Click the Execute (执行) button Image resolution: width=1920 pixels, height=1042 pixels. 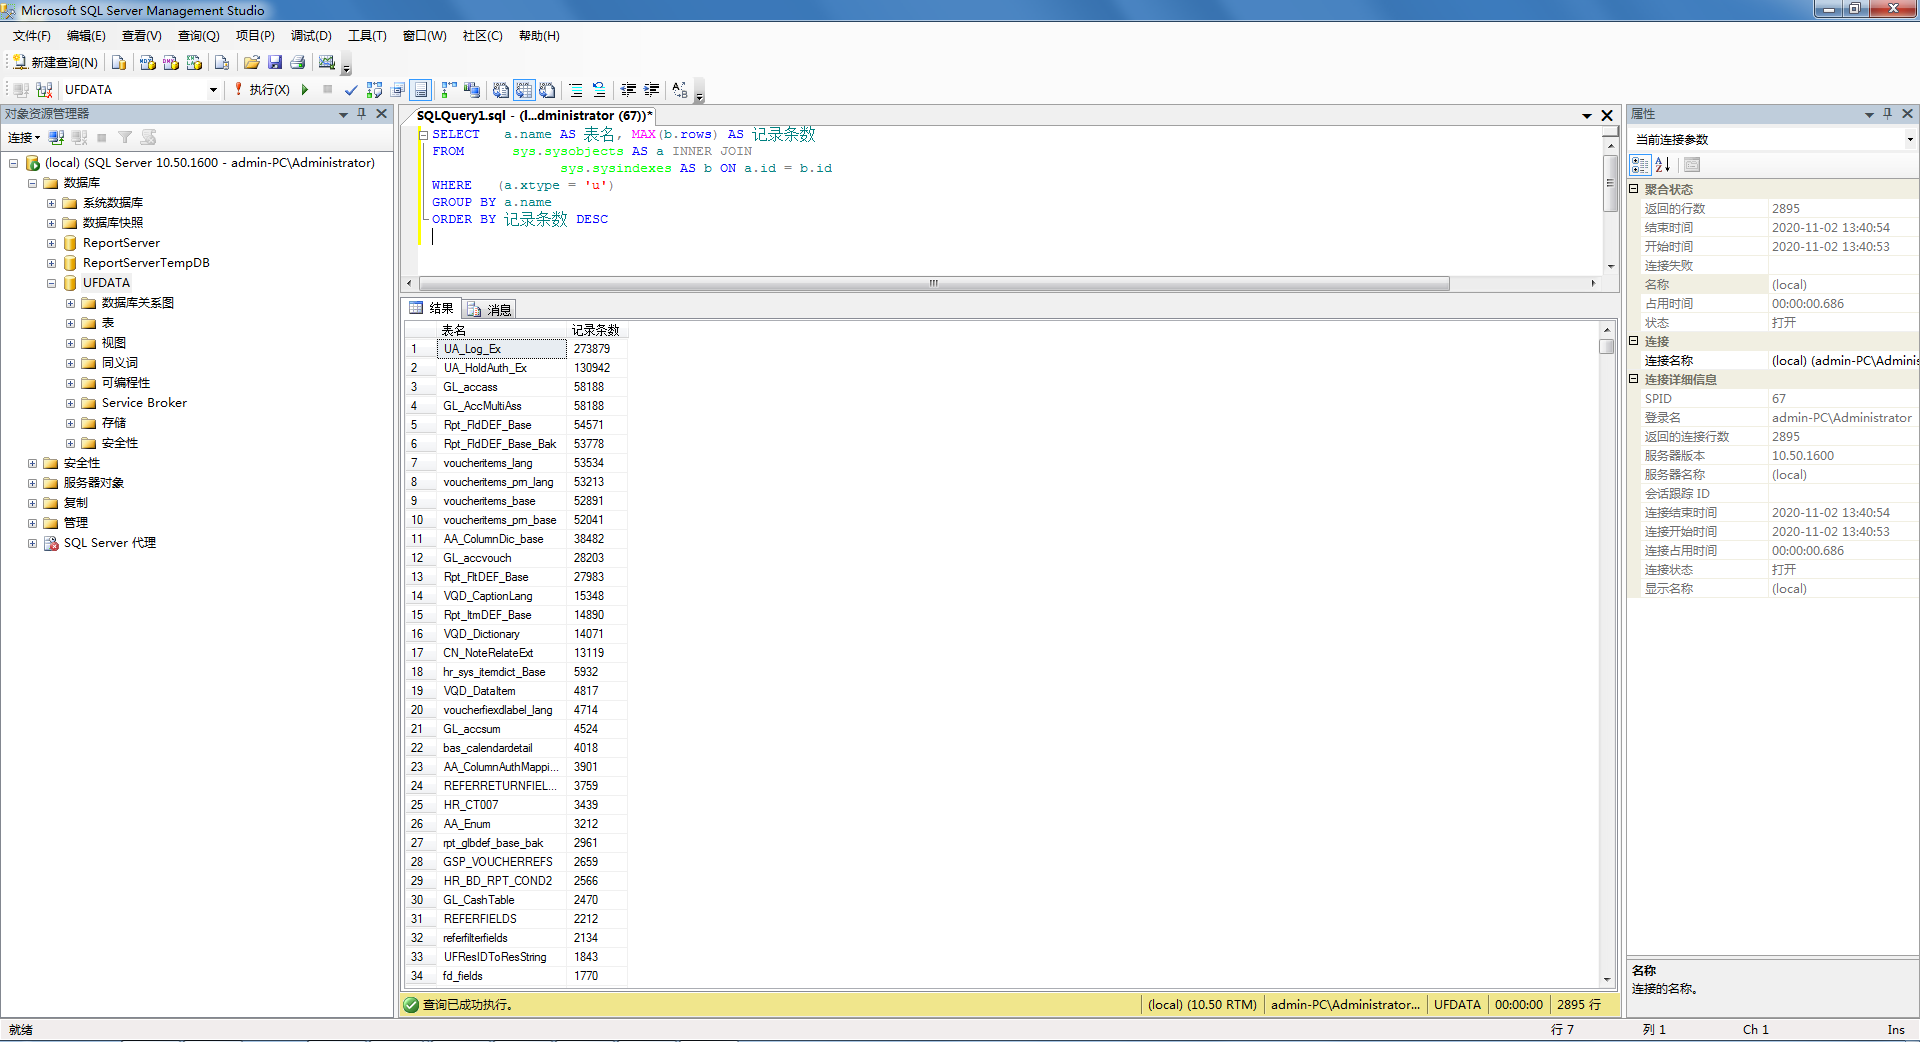point(262,90)
